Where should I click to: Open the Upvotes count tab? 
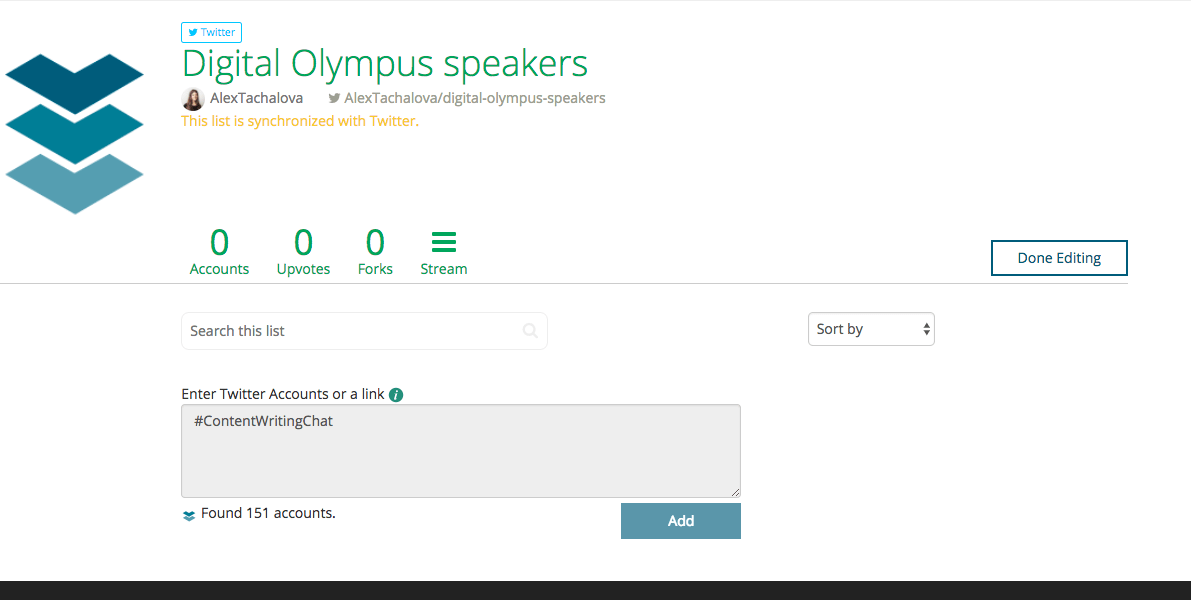tap(303, 252)
